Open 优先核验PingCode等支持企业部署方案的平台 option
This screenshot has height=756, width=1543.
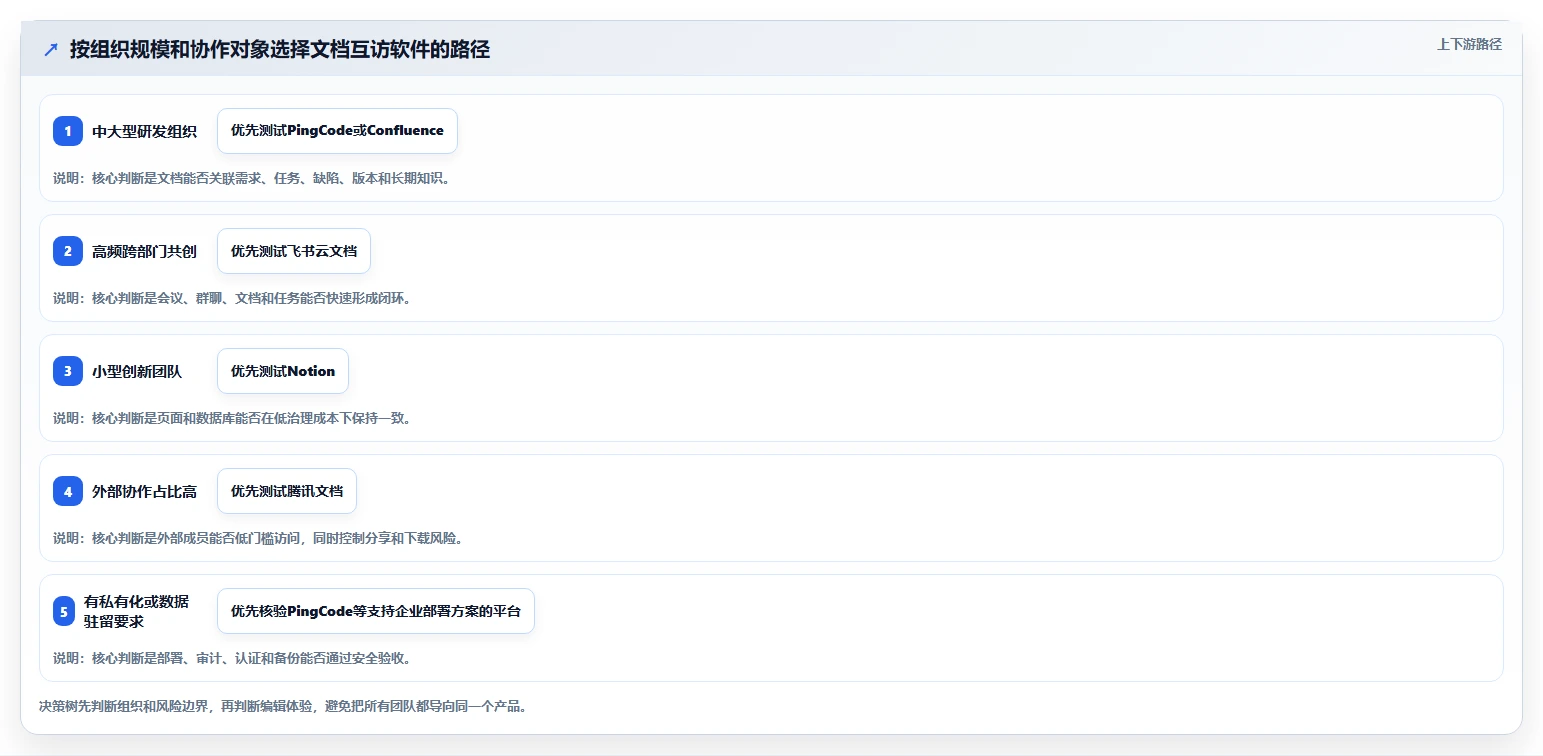click(376, 611)
